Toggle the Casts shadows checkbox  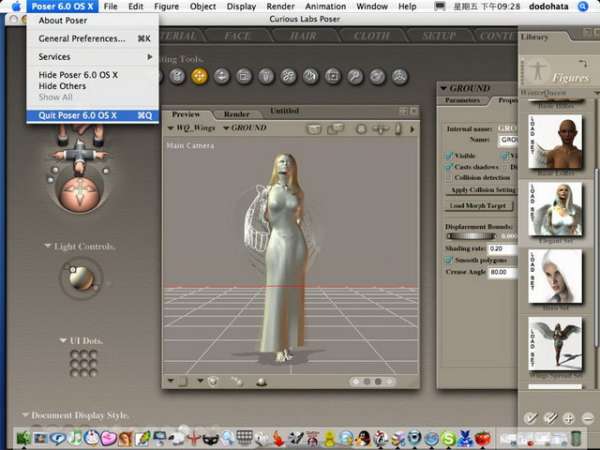[x=449, y=167]
